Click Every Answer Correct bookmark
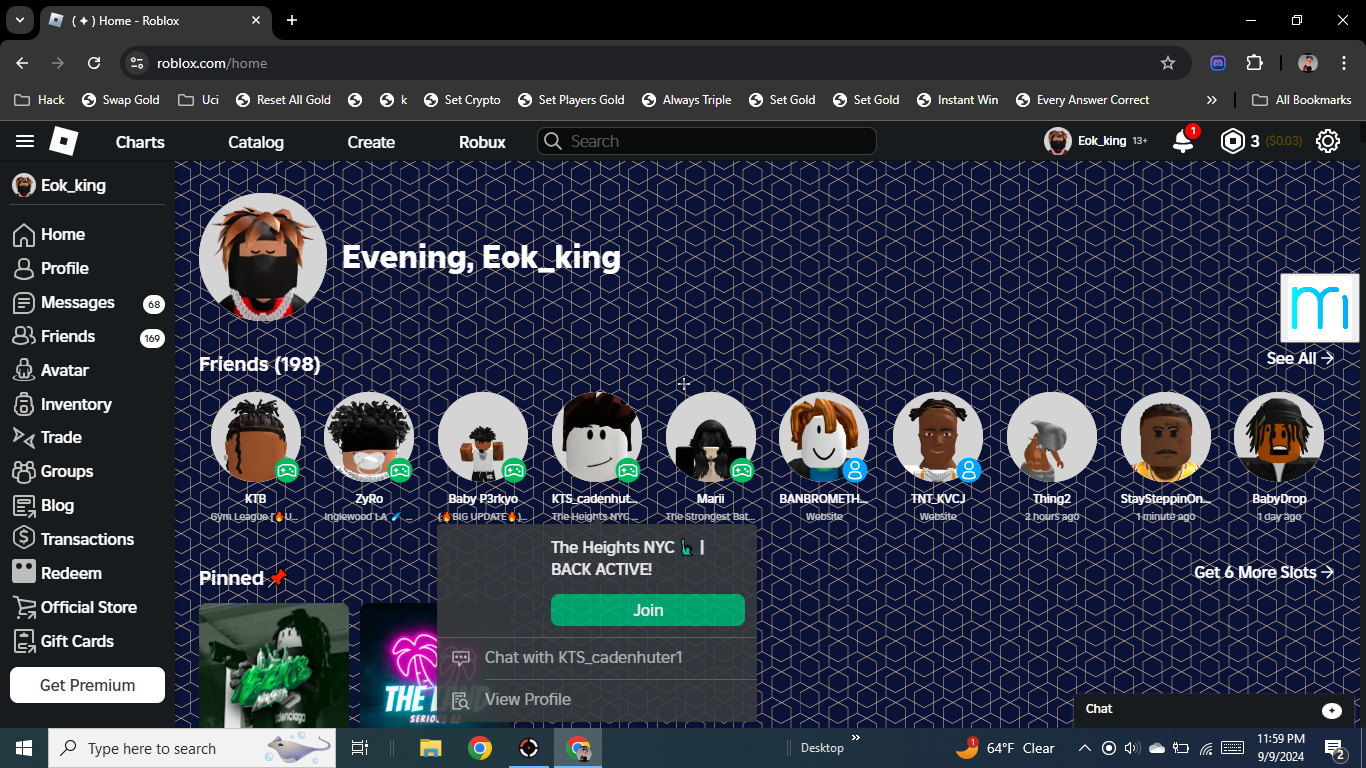The image size is (1366, 768). [x=1082, y=100]
